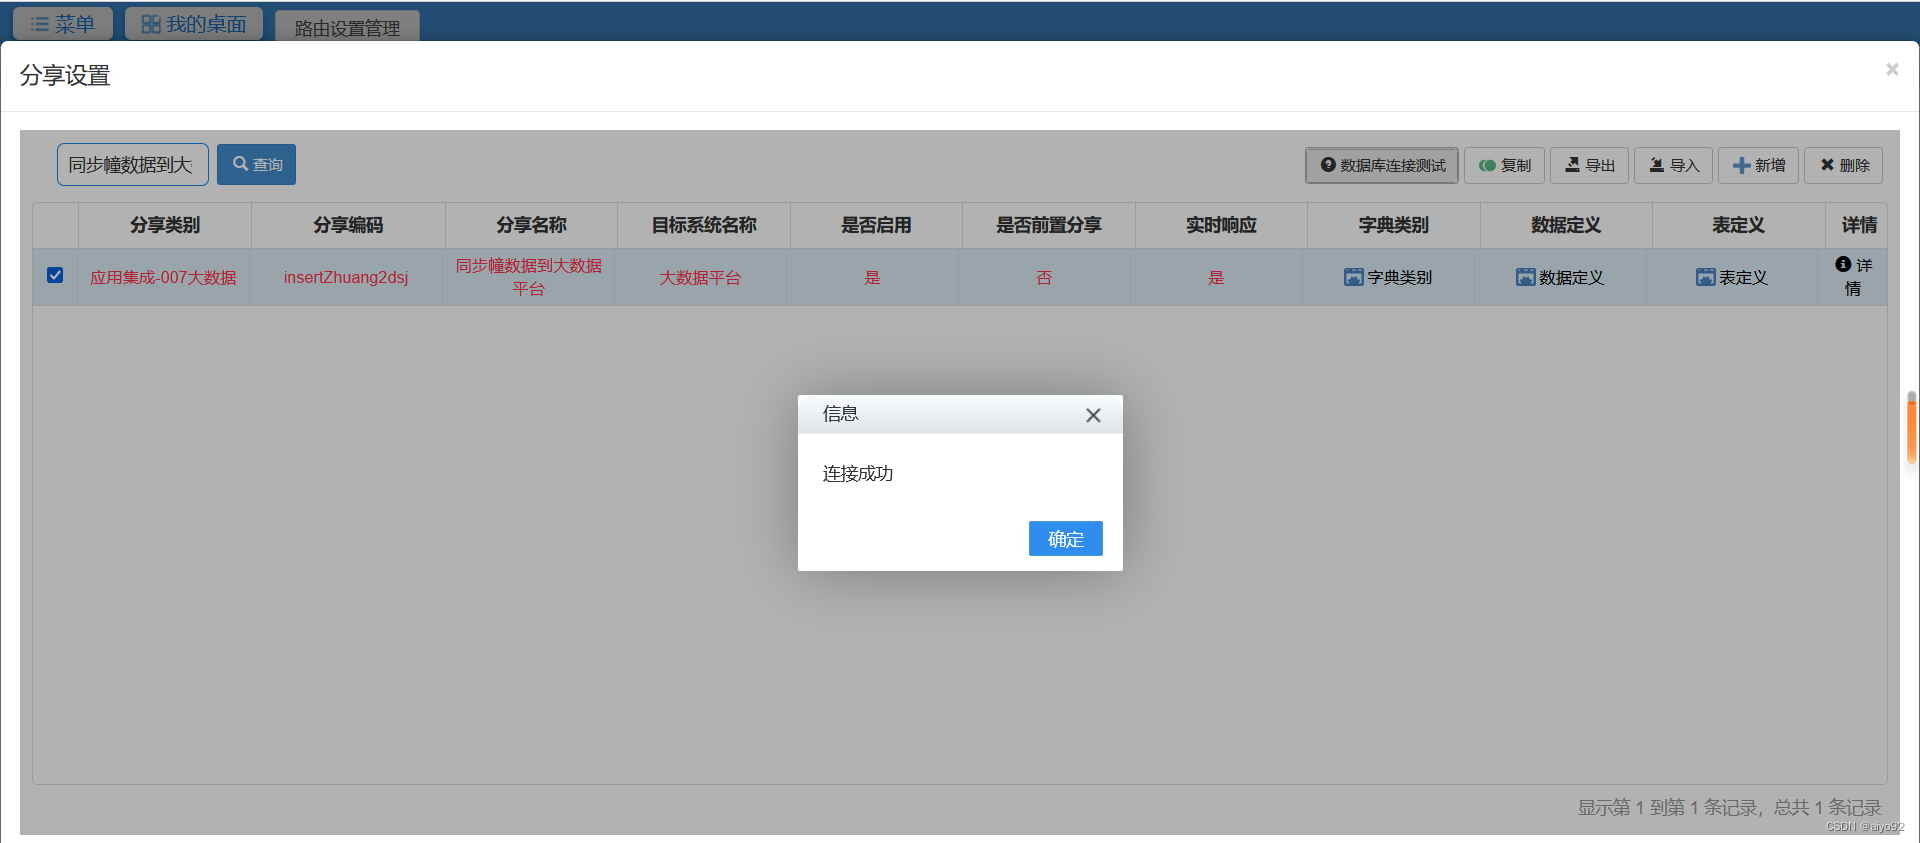
Task: Click the 实时响应 column header
Action: [x=1221, y=225]
